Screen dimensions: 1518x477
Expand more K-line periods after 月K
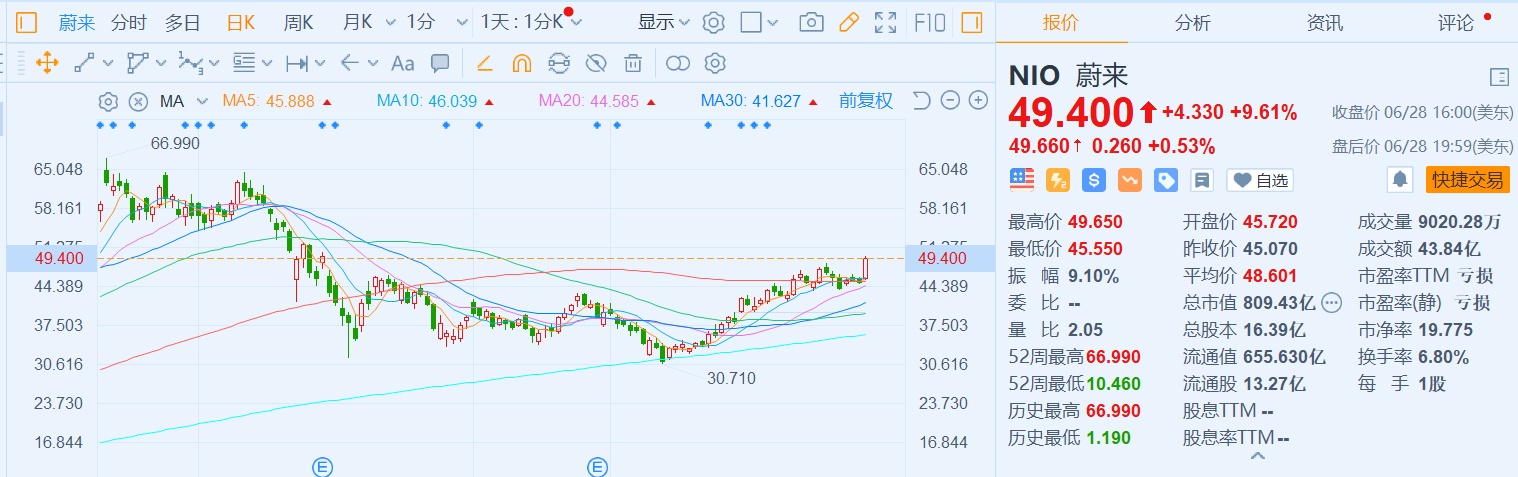pyautogui.click(x=389, y=22)
